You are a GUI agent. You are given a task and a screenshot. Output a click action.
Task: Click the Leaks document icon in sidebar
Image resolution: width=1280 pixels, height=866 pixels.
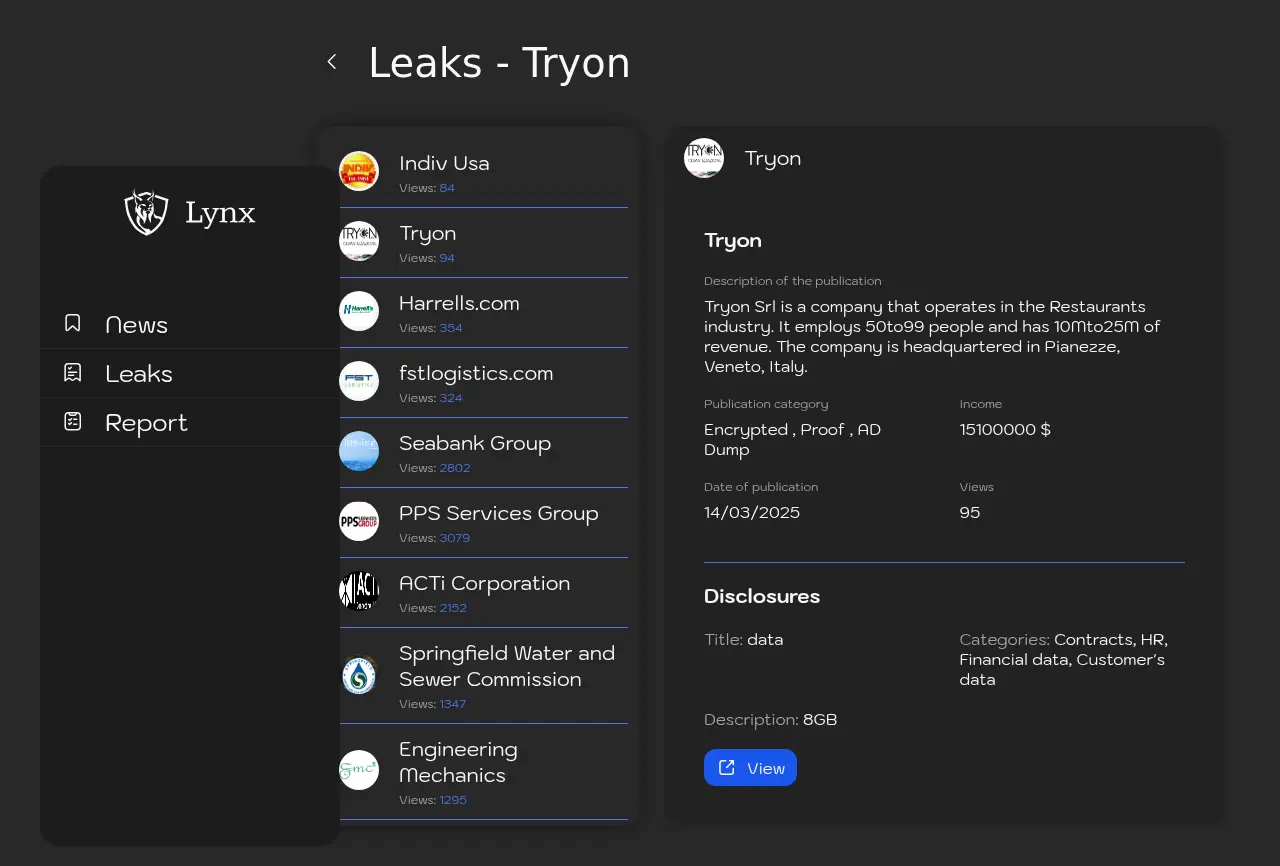pos(73,373)
